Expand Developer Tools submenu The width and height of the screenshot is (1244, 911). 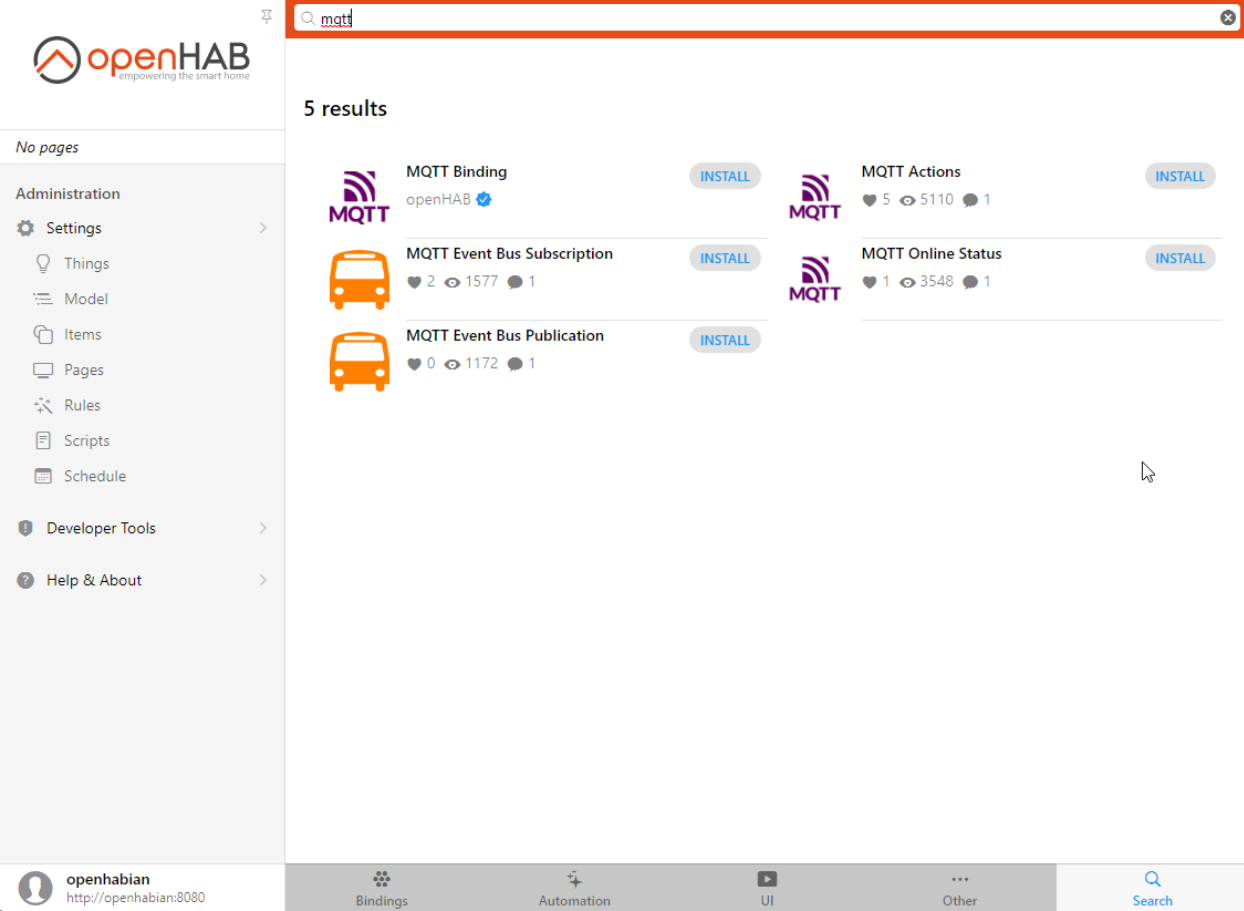click(x=262, y=527)
